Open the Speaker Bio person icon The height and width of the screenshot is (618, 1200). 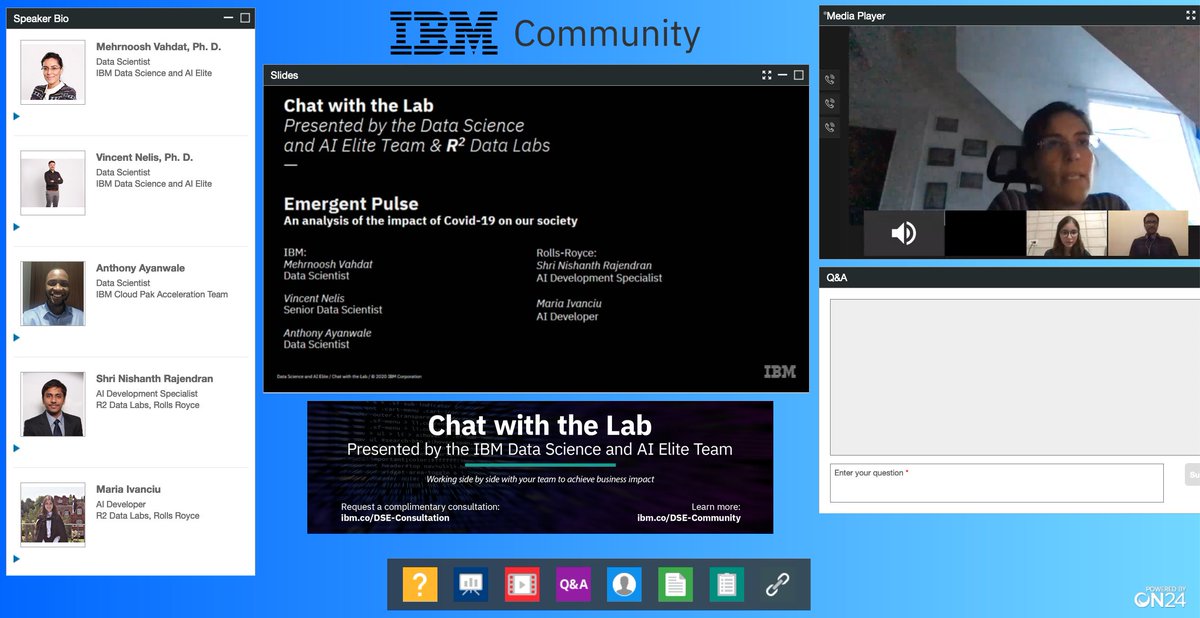(x=625, y=585)
